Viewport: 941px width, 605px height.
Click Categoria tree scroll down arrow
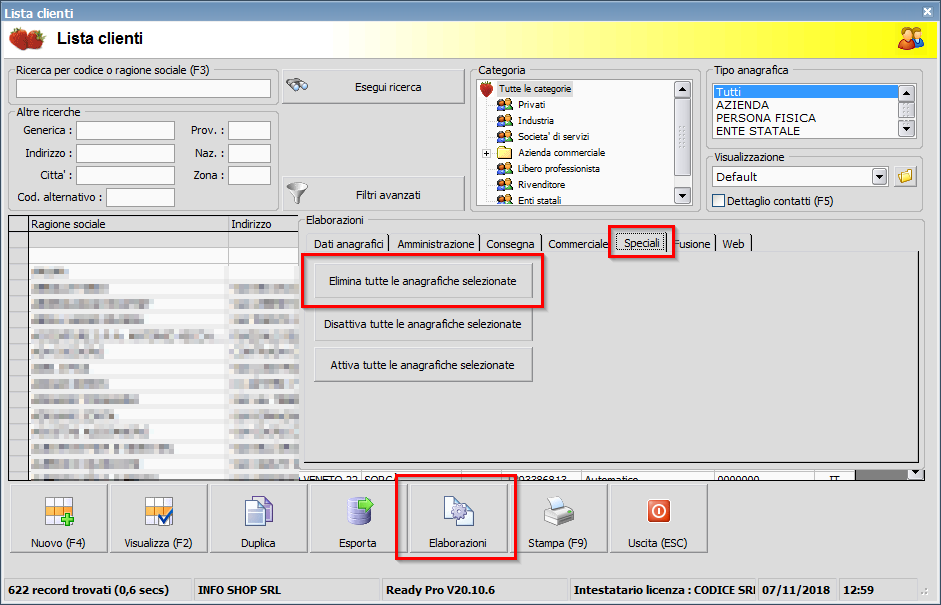(682, 196)
